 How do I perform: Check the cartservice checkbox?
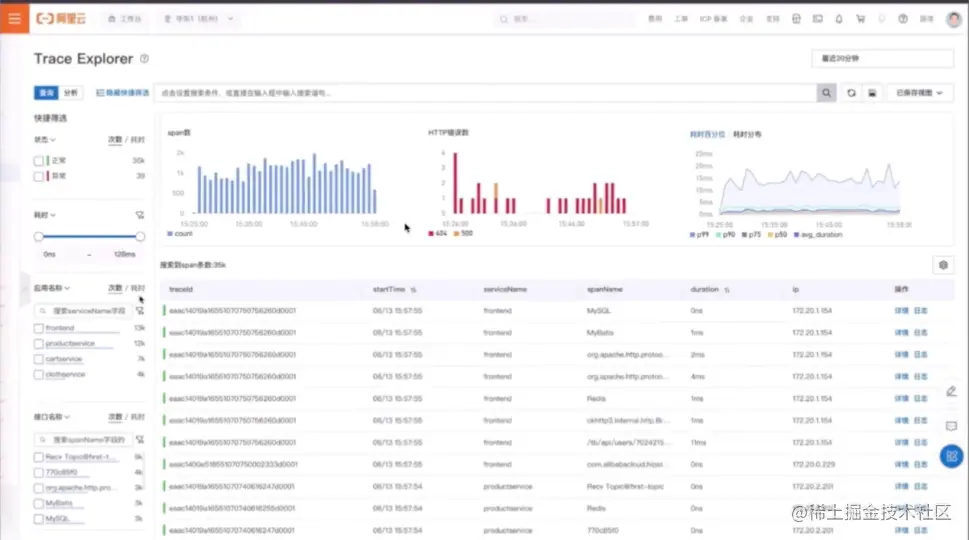point(39,359)
